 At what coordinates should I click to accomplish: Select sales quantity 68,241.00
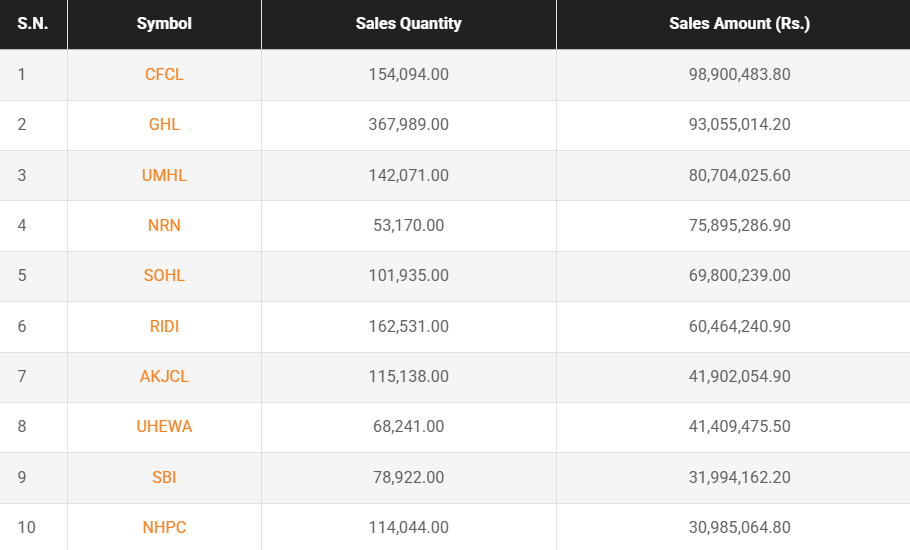(x=409, y=426)
